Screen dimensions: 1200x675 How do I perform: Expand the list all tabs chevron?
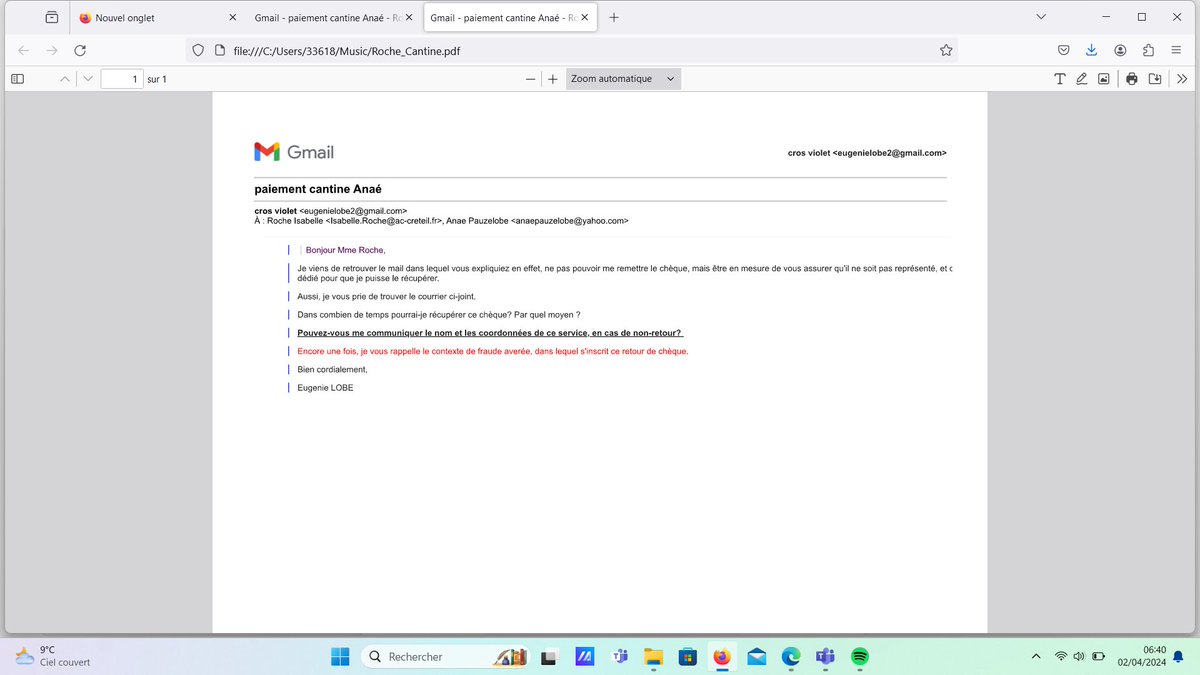click(x=1041, y=17)
